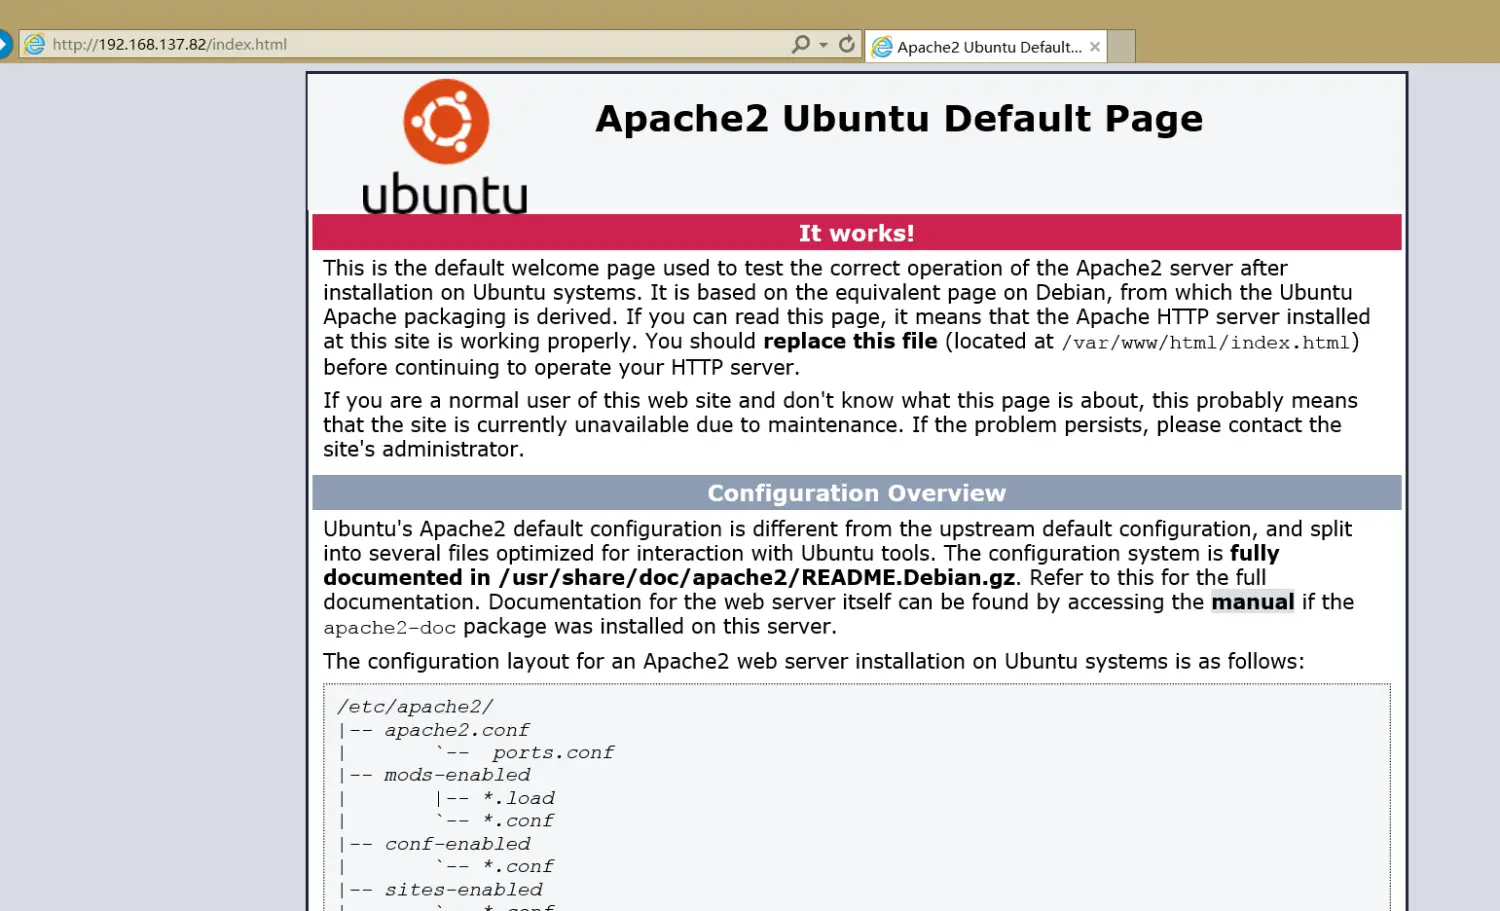
Task: Click the /etc/apache2/ line in layout tree
Action: (x=415, y=707)
